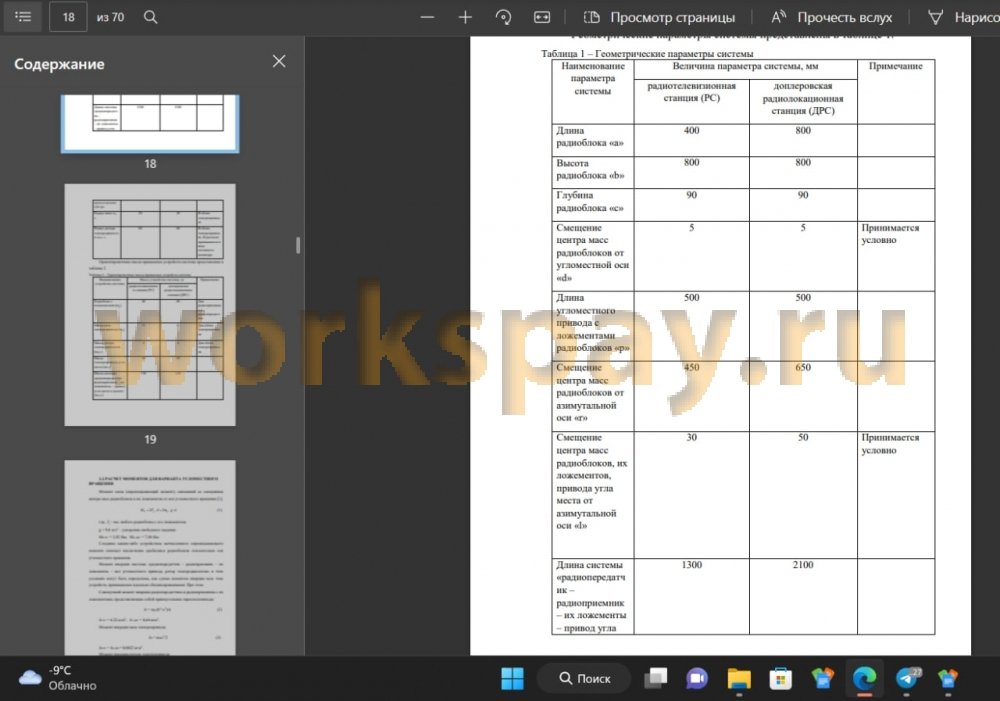This screenshot has width=1000, height=701.
Task: Switch to Microsoft Edge on the taskbar
Action: (864, 678)
